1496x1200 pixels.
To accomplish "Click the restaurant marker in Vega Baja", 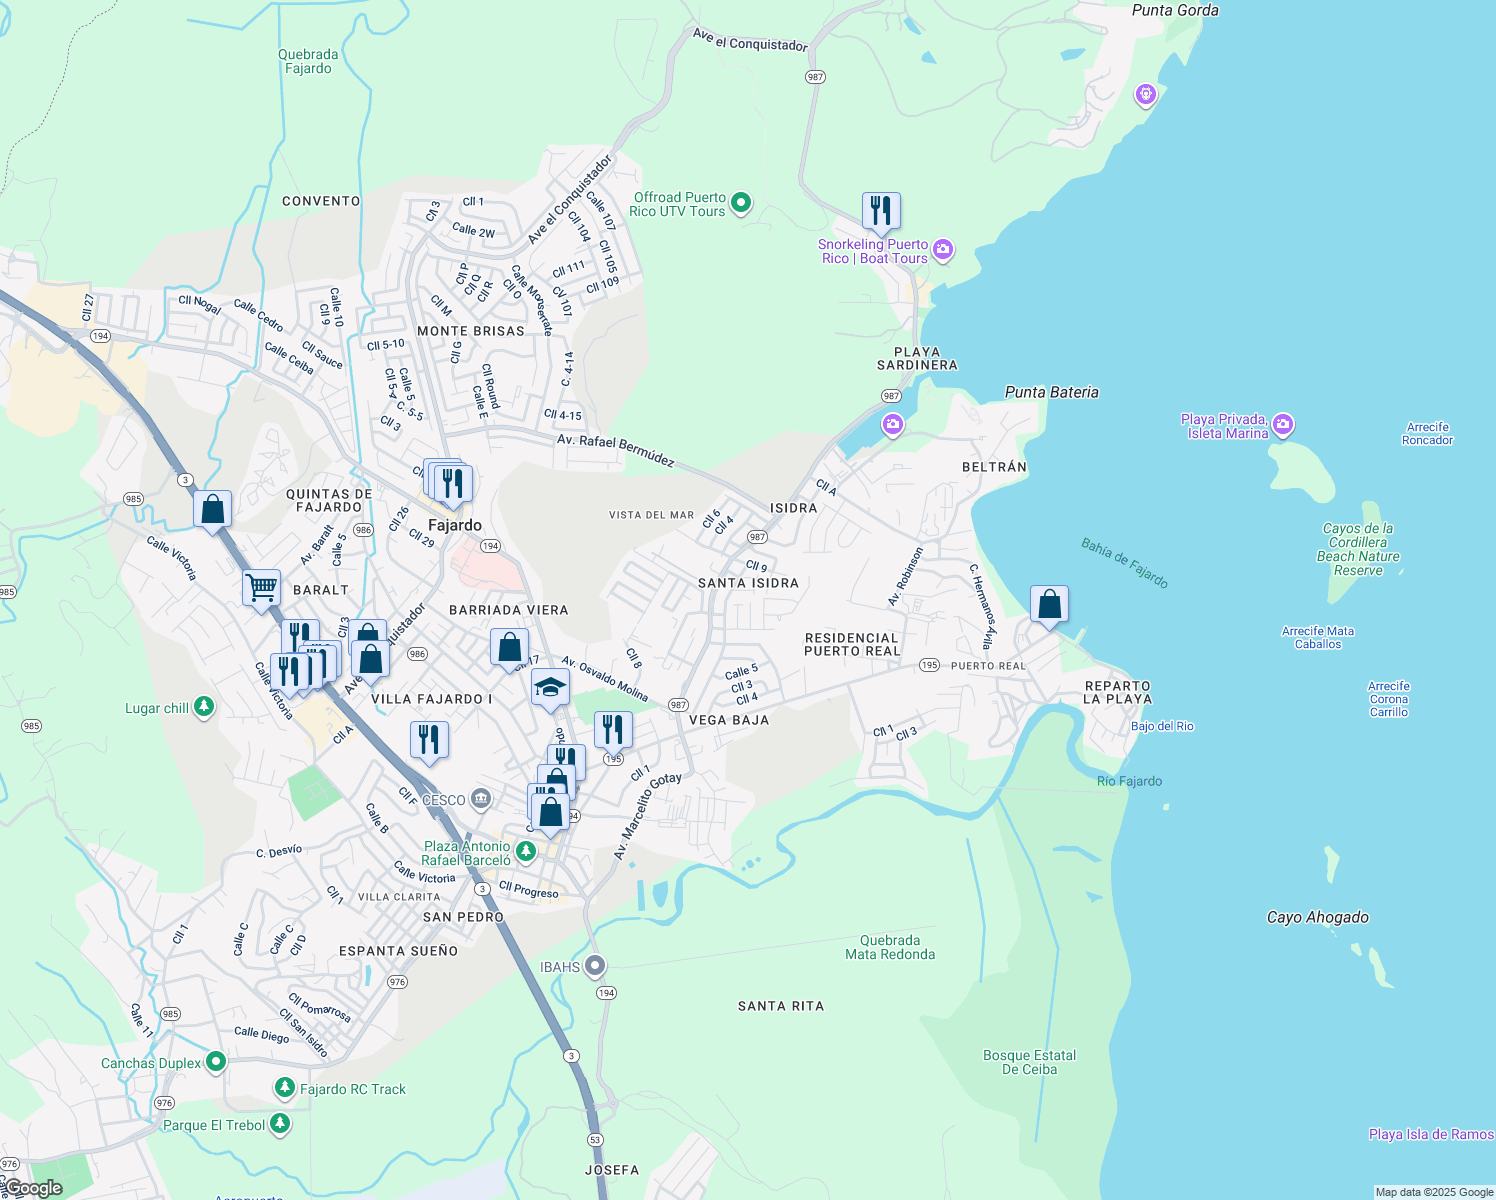I will [x=613, y=730].
